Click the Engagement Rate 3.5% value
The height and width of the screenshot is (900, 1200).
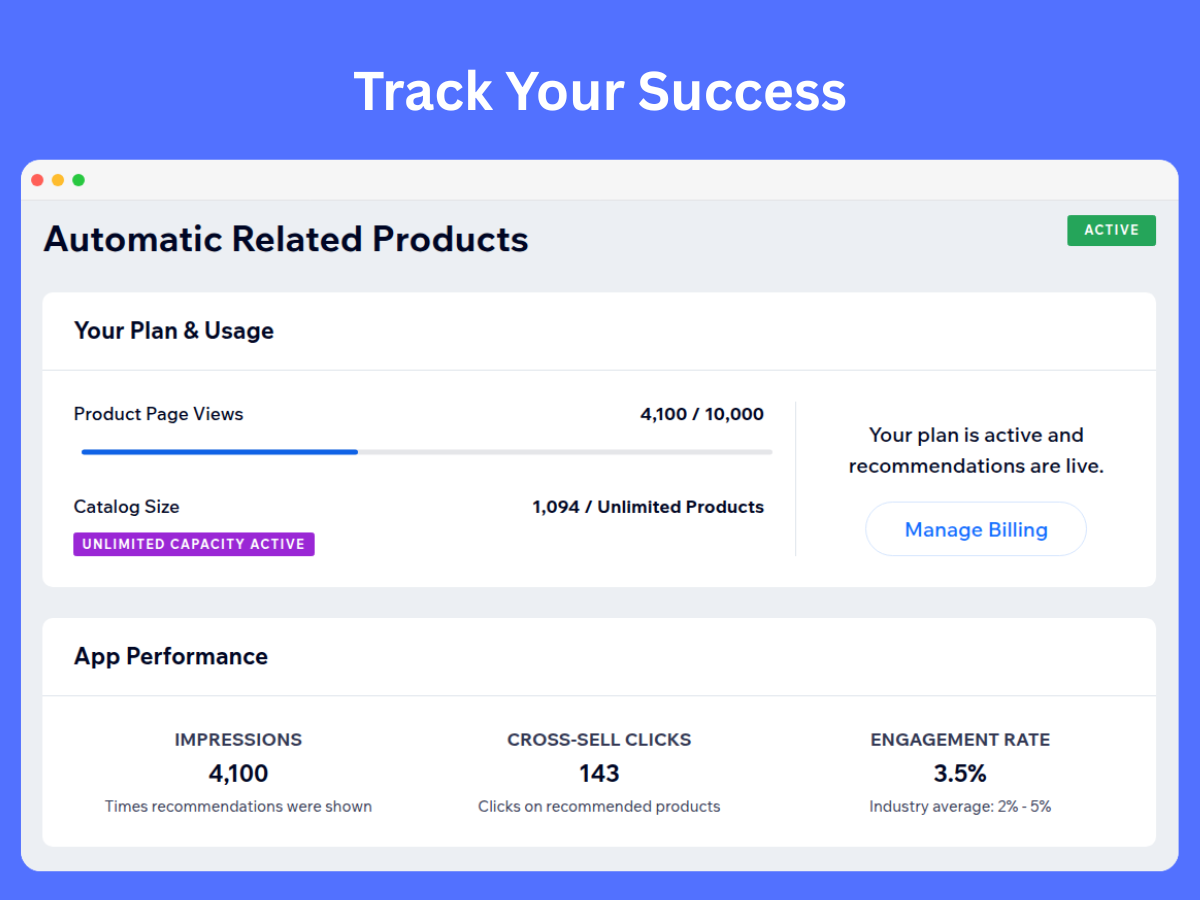tap(960, 773)
